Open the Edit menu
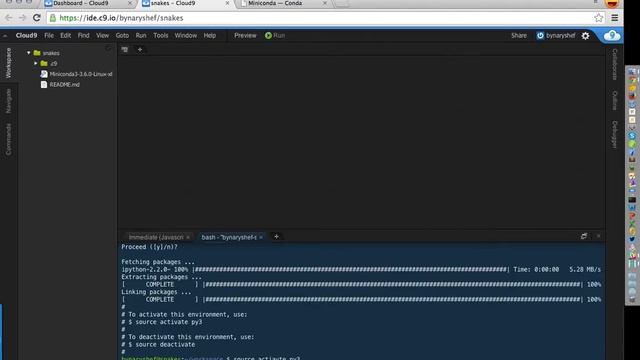640x360 pixels. [65, 36]
